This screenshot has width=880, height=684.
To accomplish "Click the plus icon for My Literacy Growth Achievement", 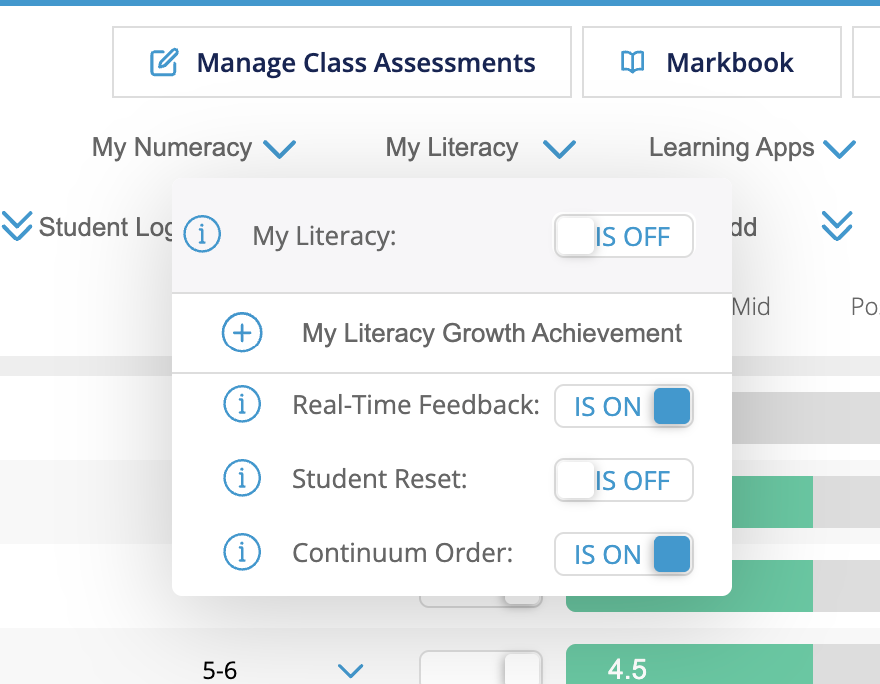I will (x=242, y=332).
